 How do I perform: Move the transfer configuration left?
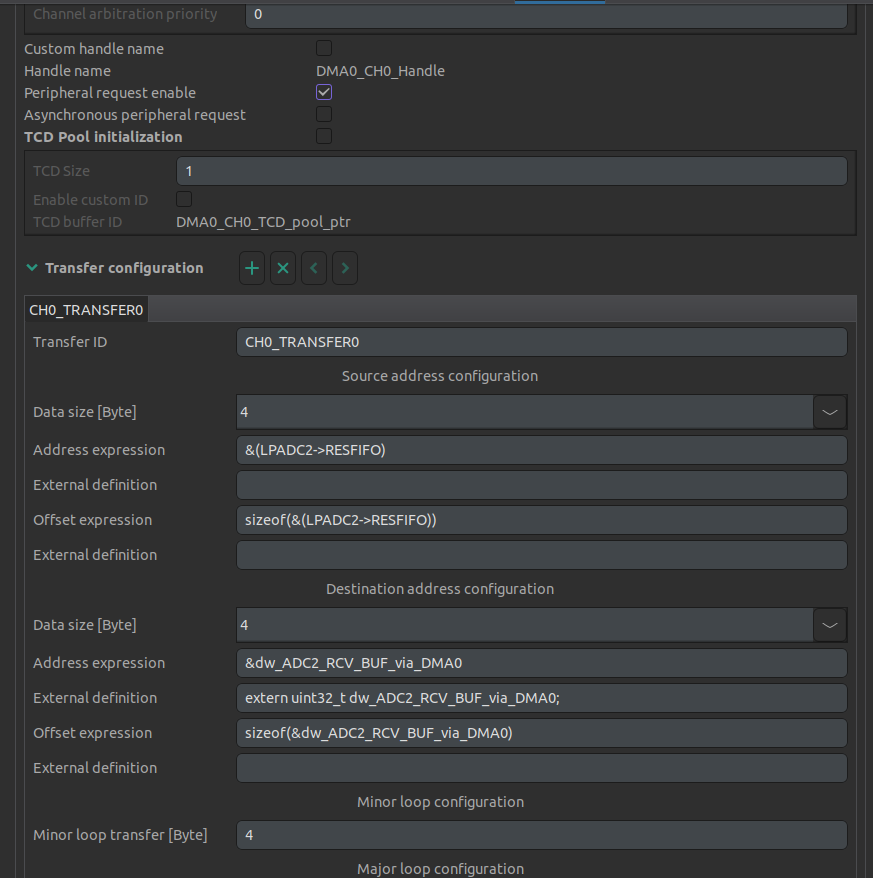point(313,267)
